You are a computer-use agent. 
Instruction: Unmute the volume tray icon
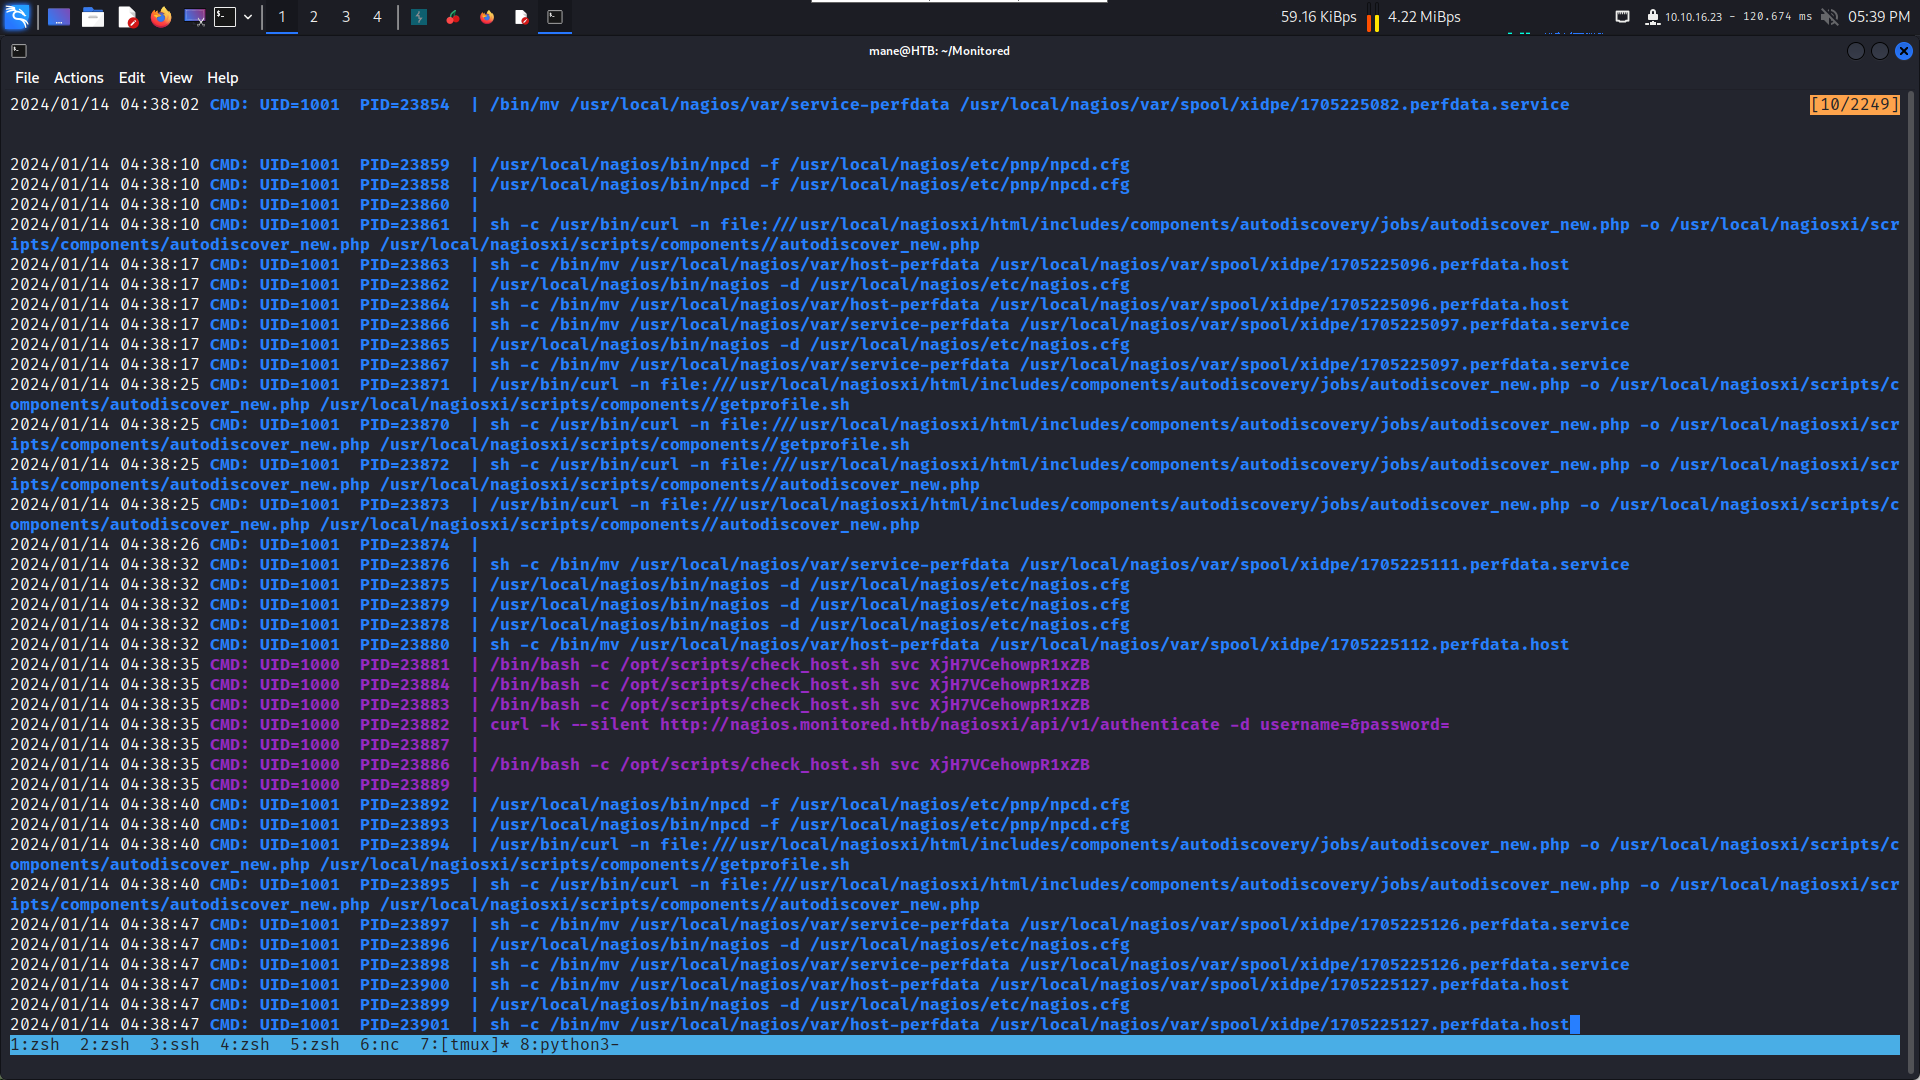coord(1829,17)
